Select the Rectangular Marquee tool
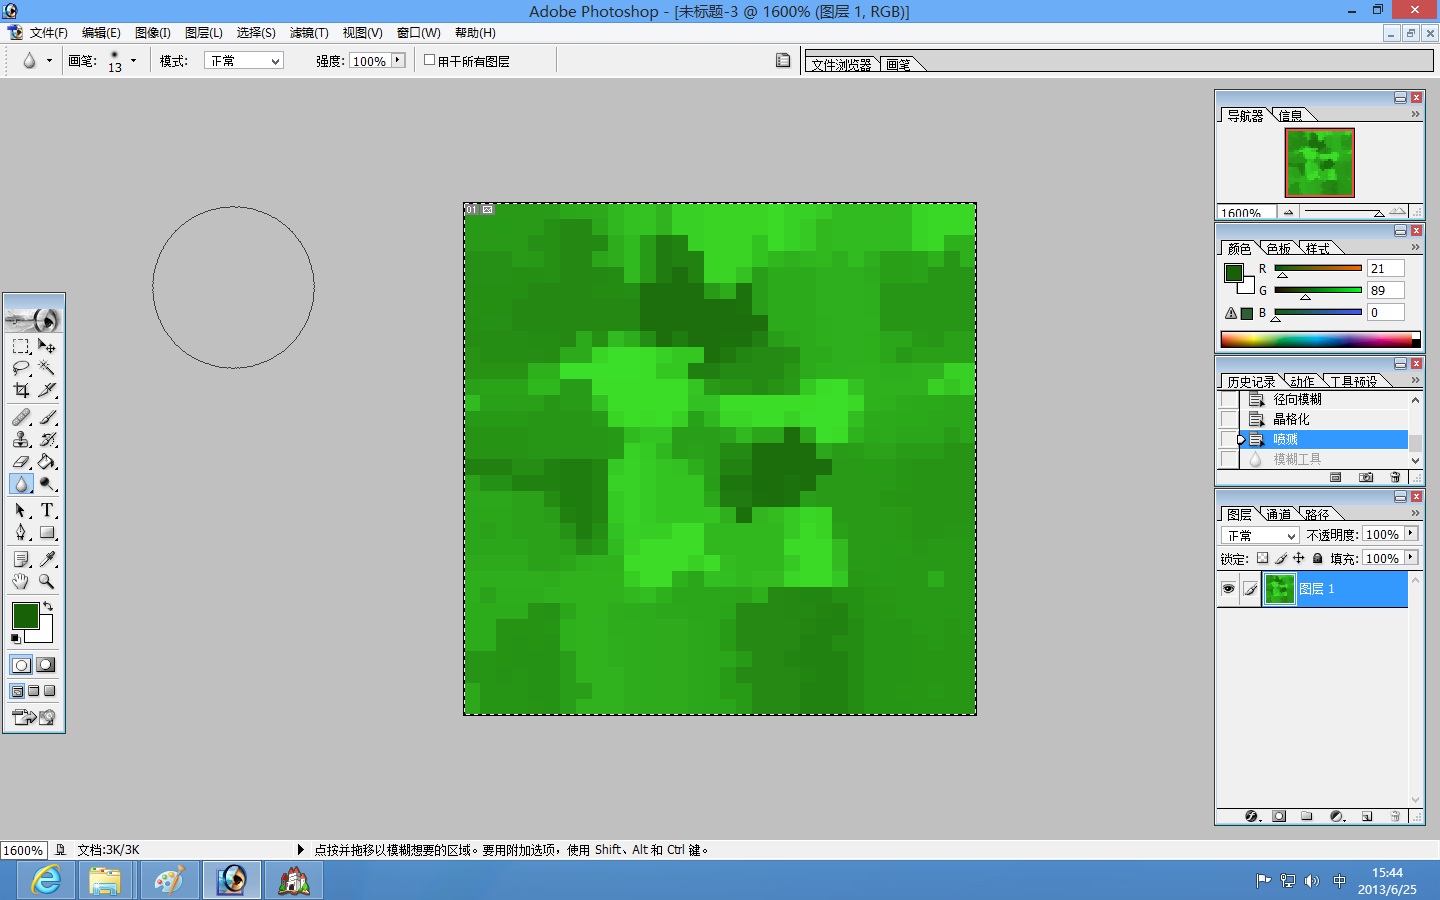1440x900 pixels. [21, 346]
